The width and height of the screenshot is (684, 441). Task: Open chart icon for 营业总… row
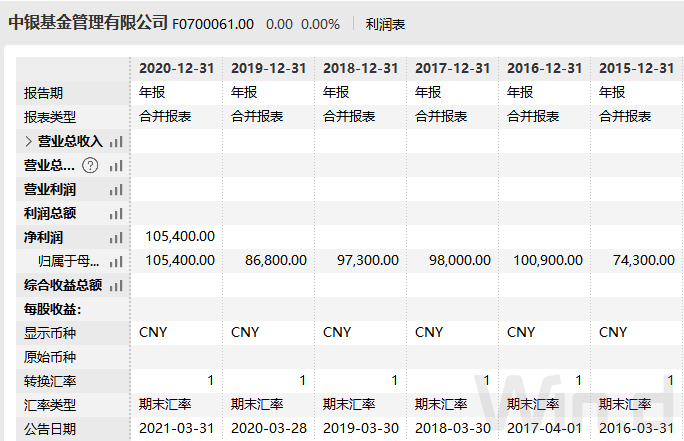click(x=116, y=165)
